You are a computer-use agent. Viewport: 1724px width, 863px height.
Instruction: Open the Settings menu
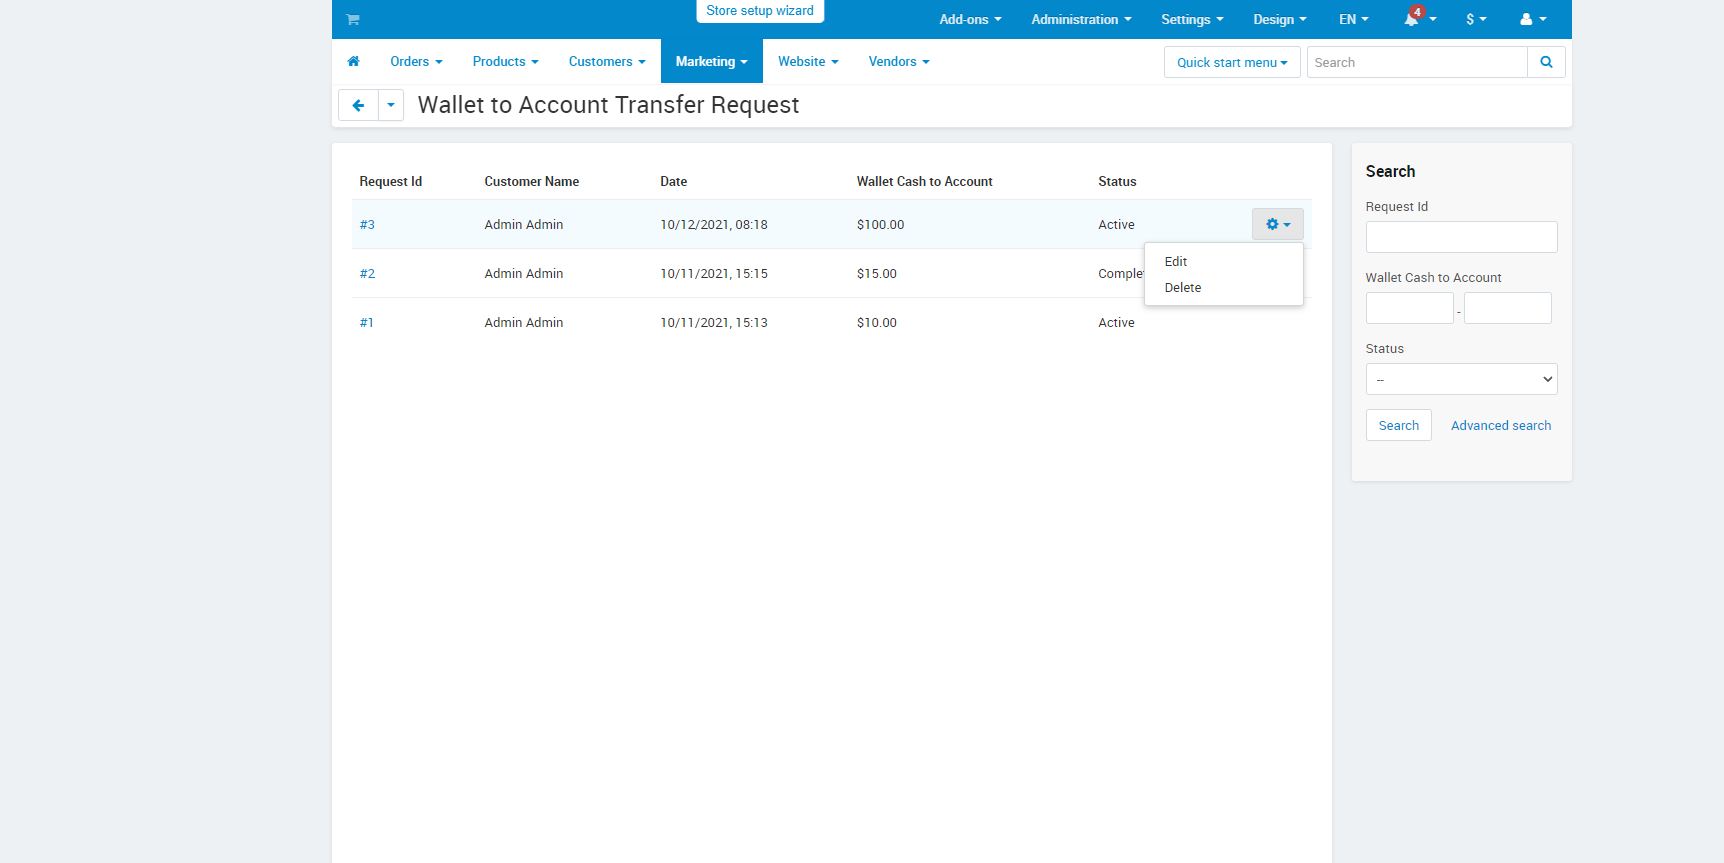point(1192,19)
